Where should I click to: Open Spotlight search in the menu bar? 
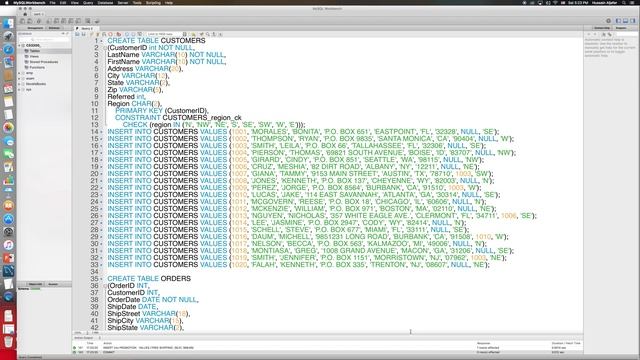[x=624, y=2]
